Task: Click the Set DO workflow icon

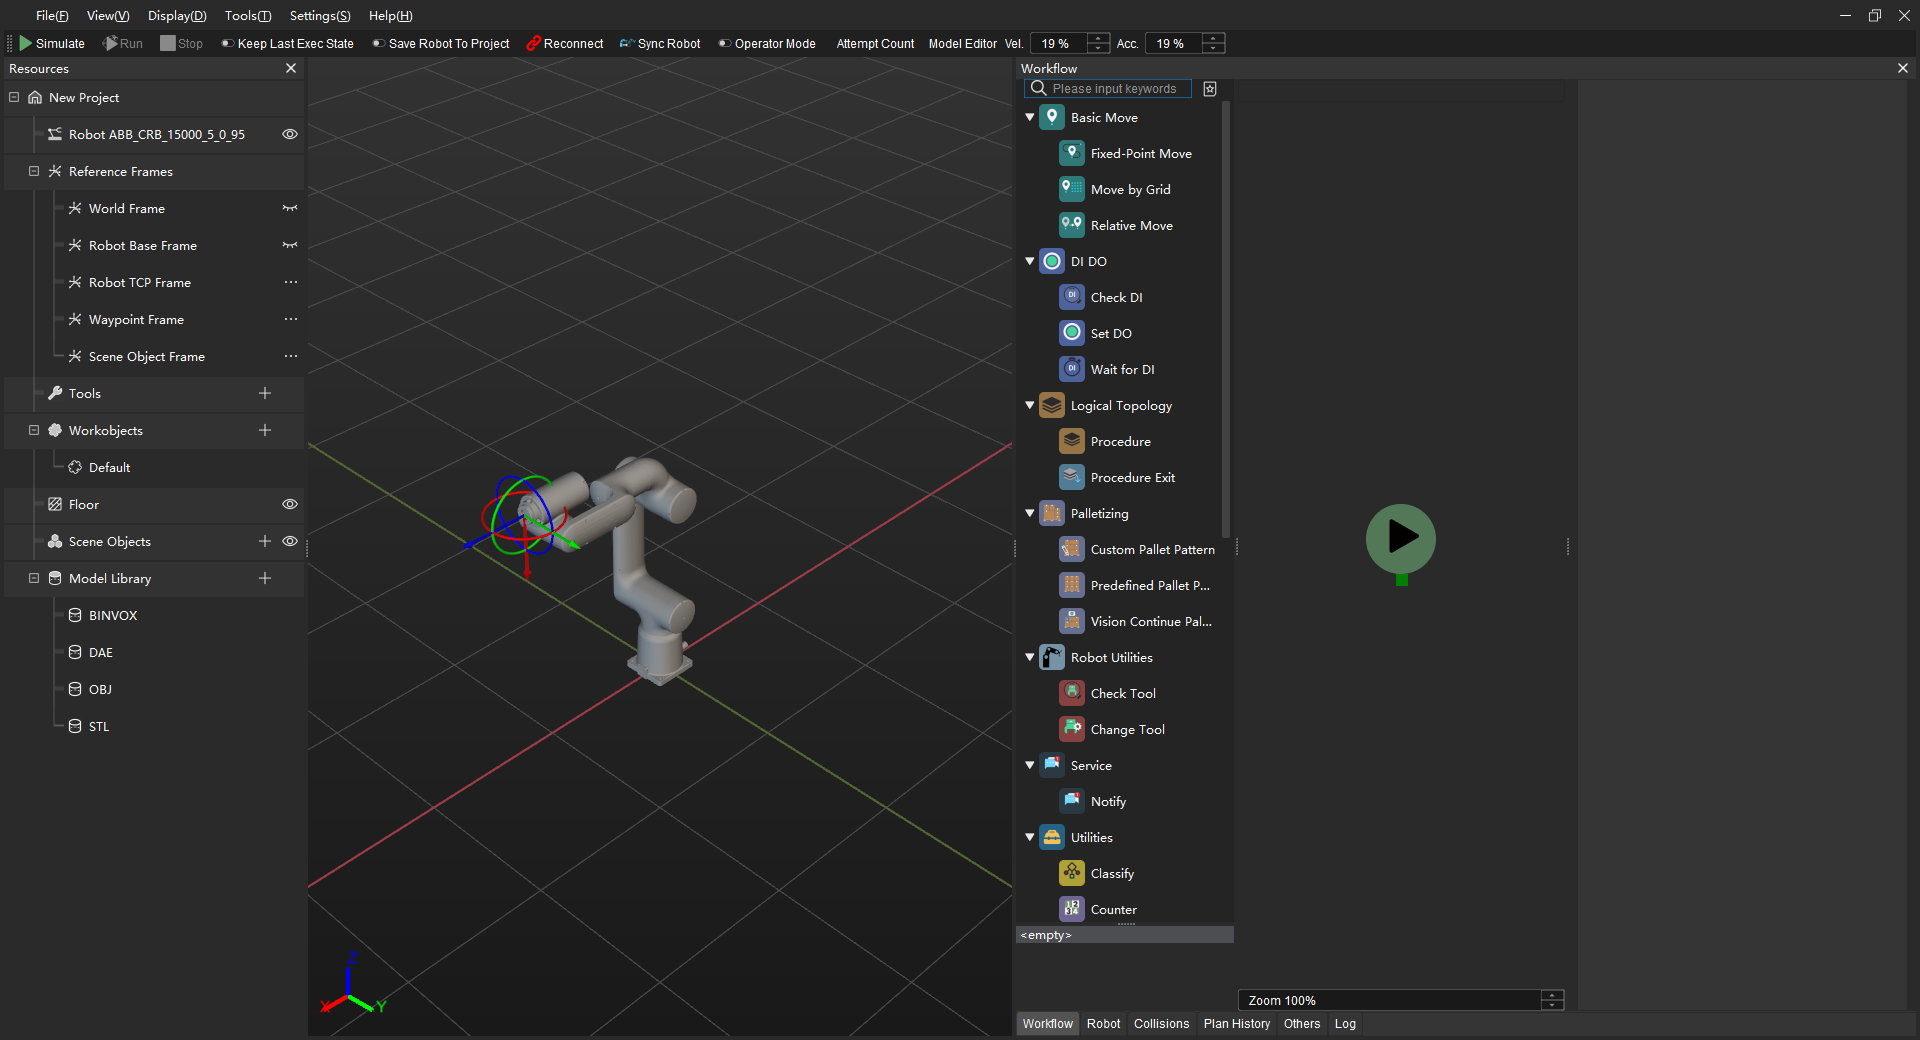Action: (1071, 333)
